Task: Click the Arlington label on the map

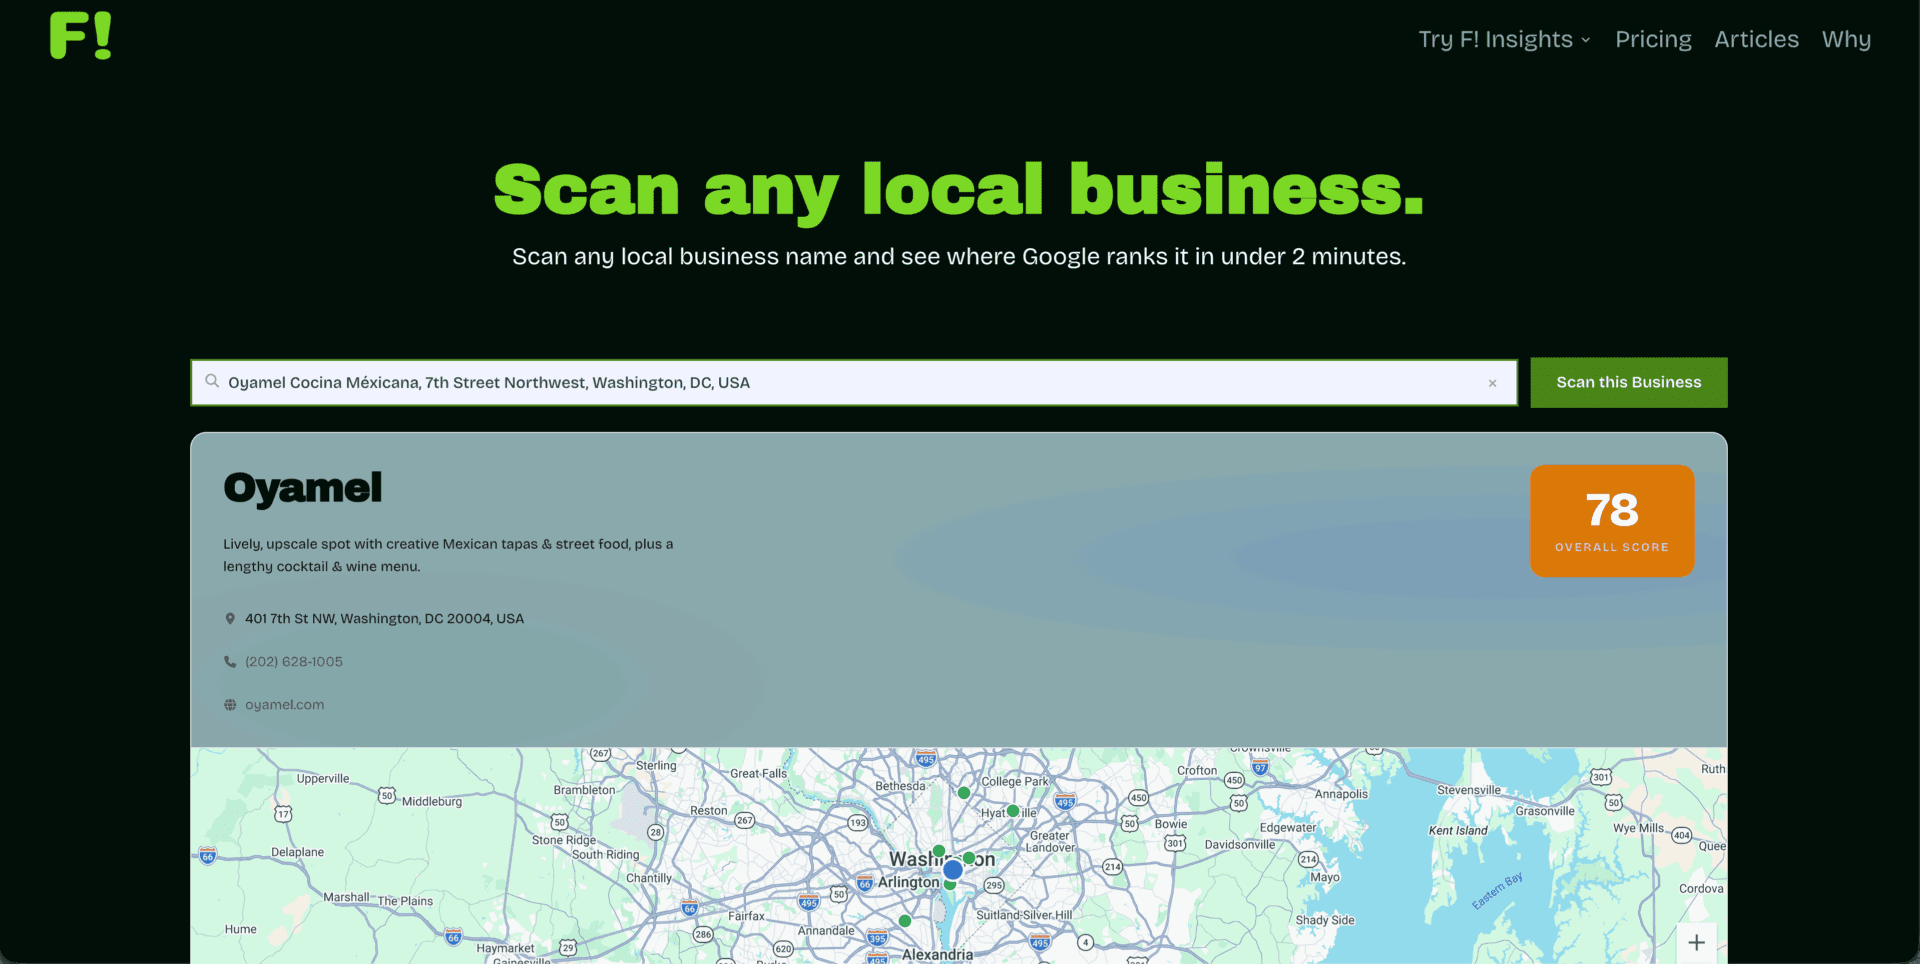Action: point(908,882)
